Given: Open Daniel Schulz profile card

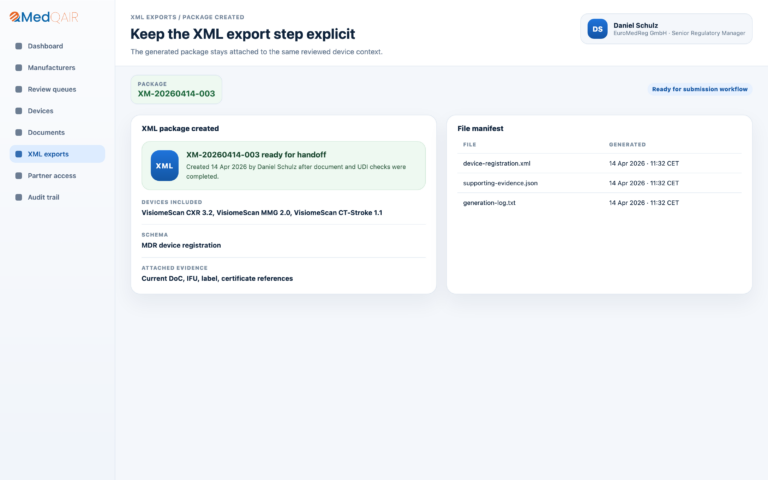Looking at the screenshot, I should pos(666,29).
